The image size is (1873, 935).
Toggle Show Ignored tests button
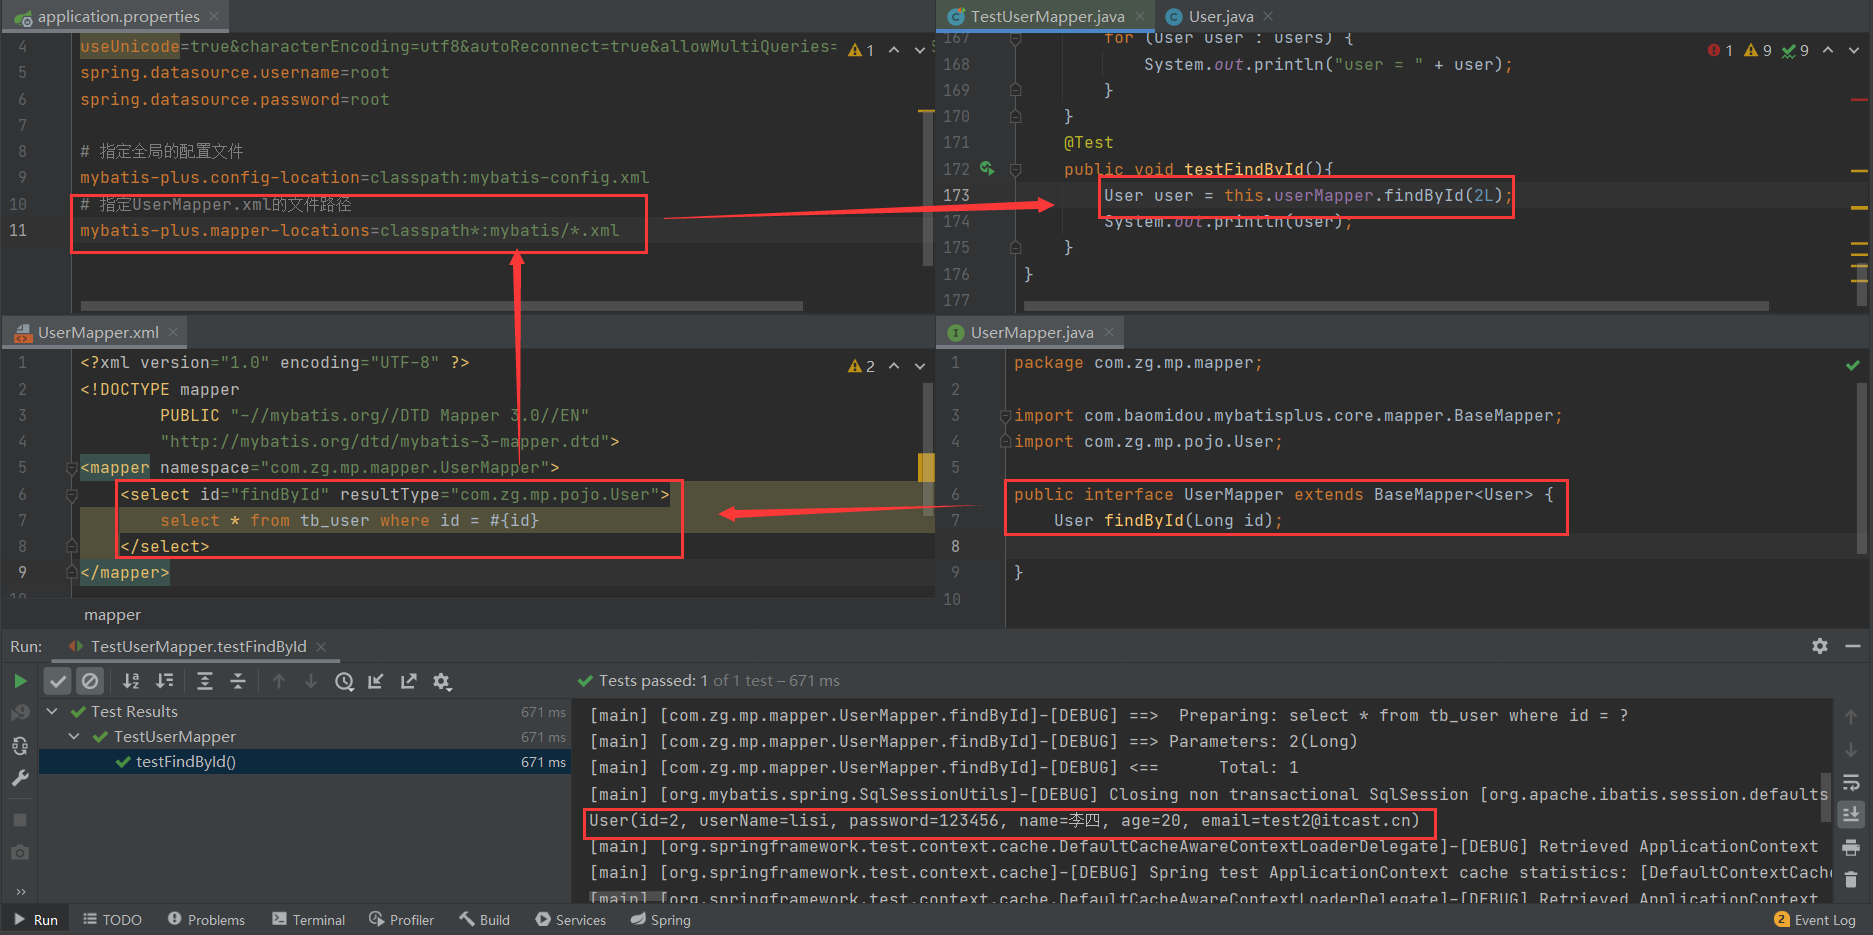tap(90, 681)
